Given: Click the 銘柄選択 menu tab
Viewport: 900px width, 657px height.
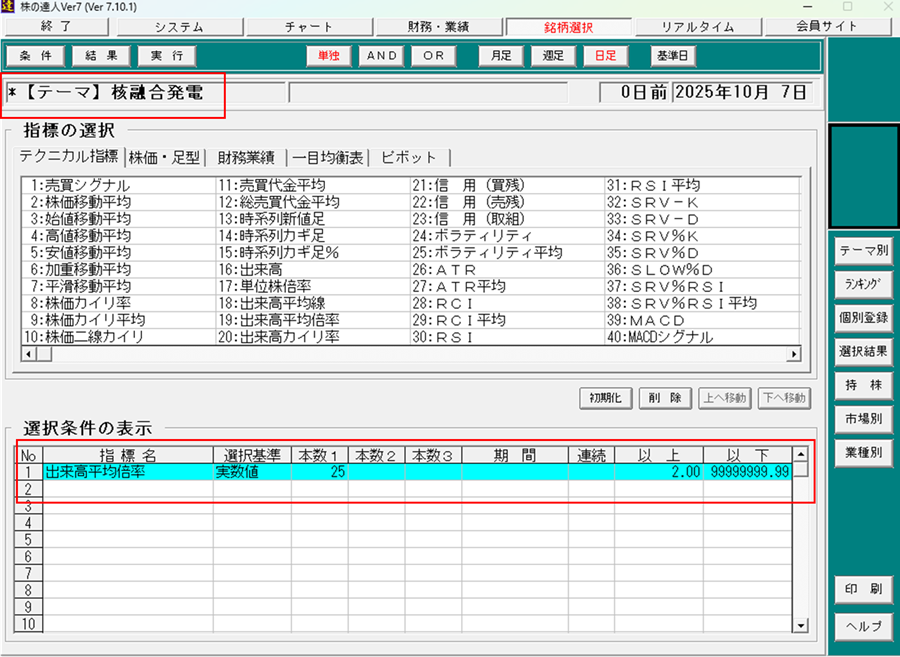Looking at the screenshot, I should [568, 27].
